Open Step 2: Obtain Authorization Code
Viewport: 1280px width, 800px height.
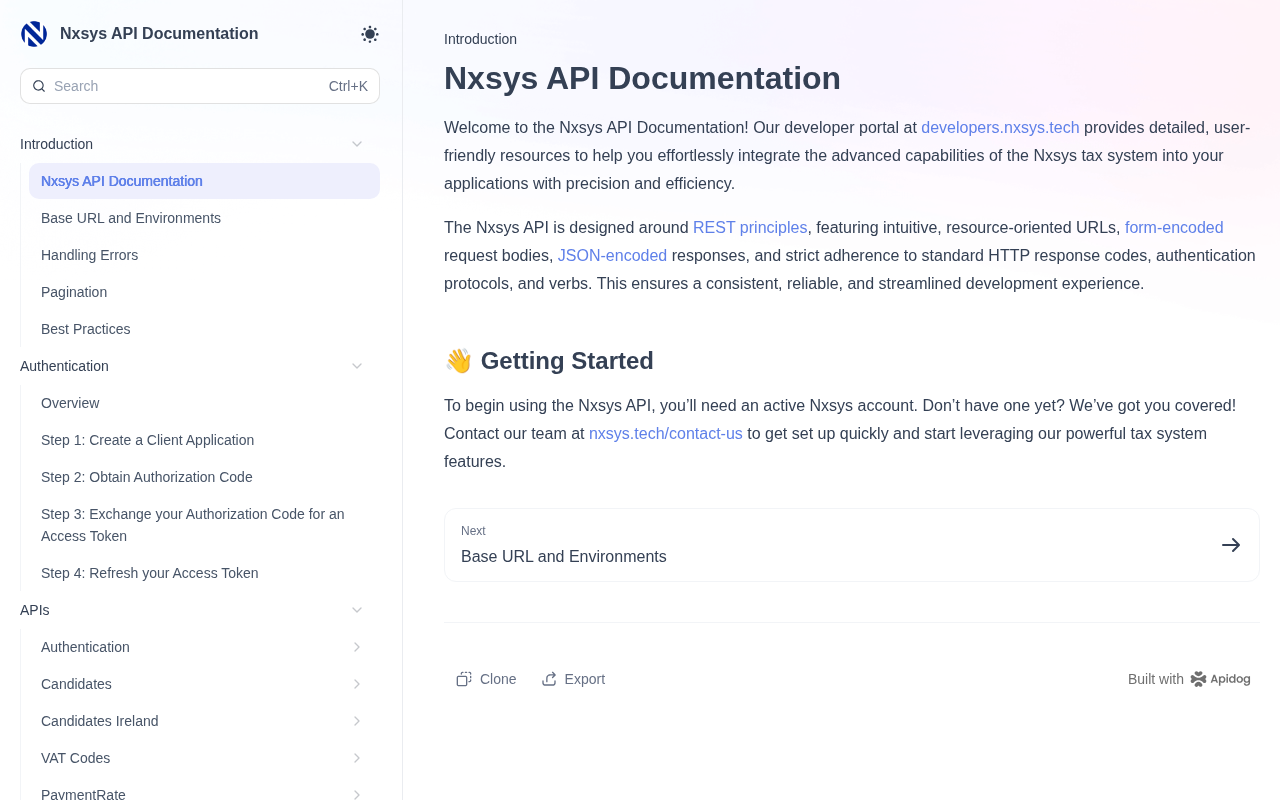[x=147, y=477]
